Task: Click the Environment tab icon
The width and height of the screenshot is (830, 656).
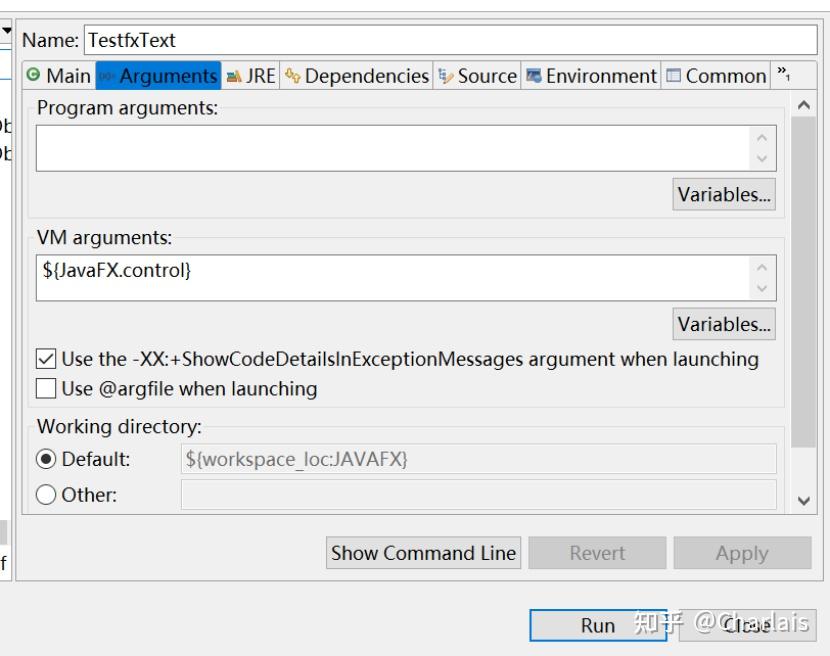Action: (534, 76)
